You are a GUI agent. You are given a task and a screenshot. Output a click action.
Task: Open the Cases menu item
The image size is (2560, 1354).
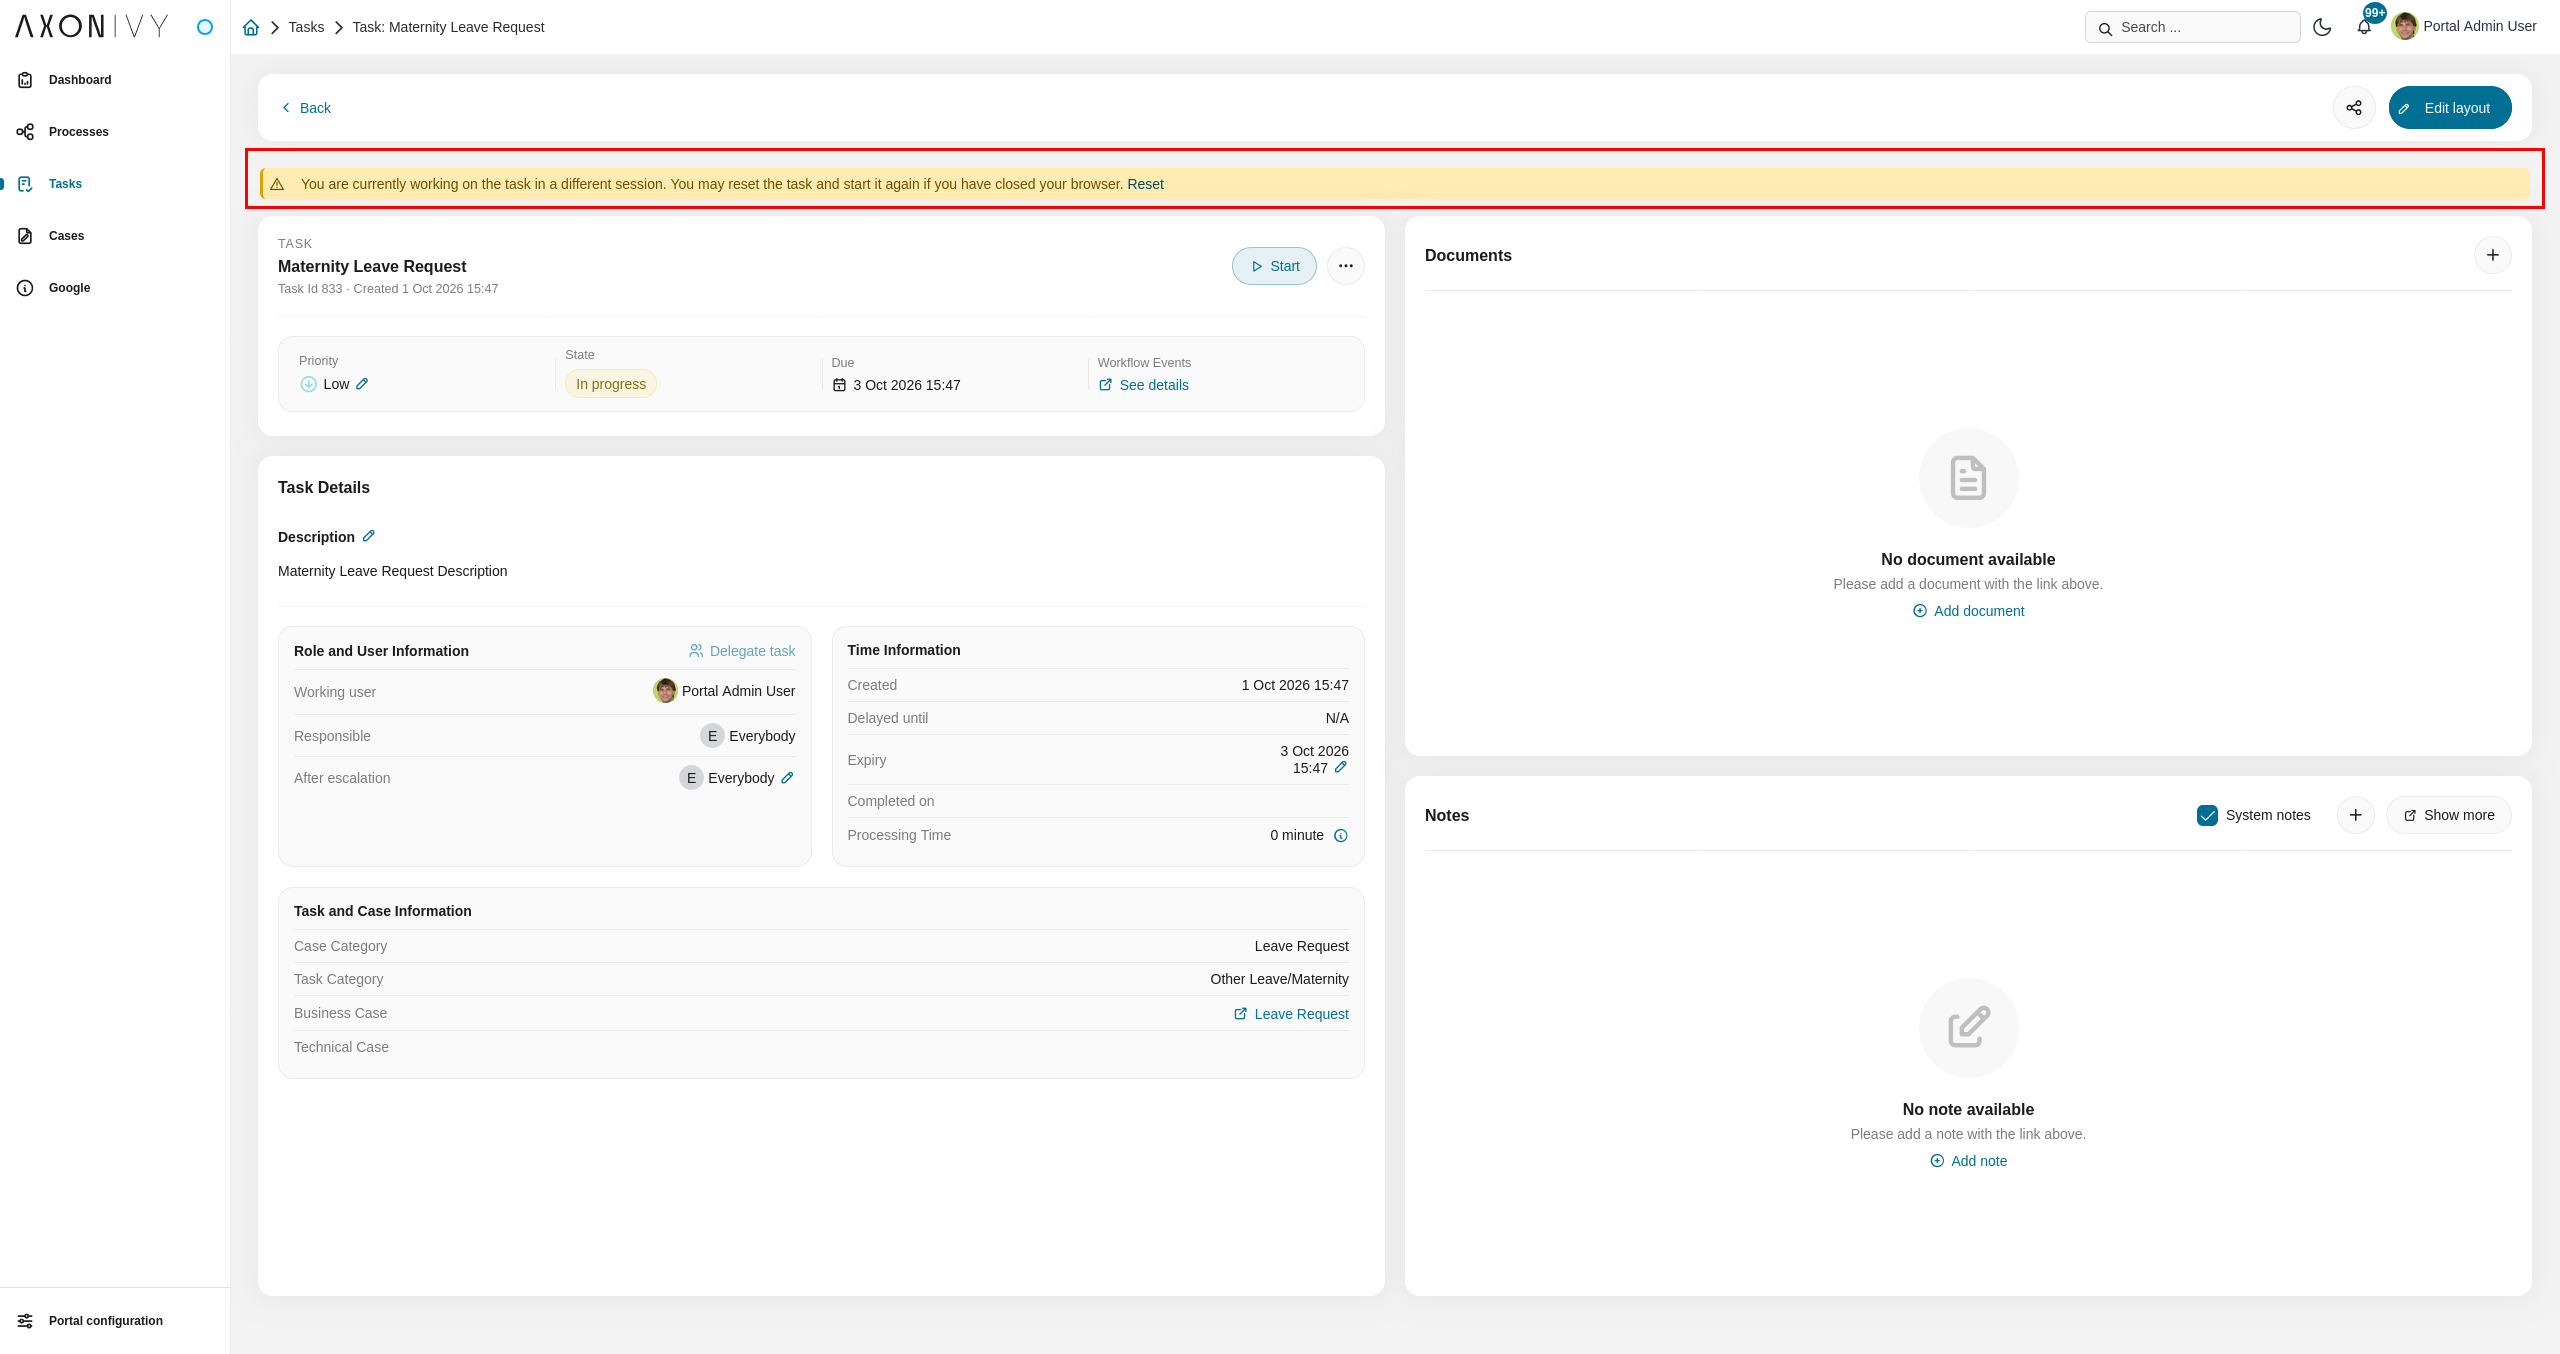pyautogui.click(x=115, y=236)
